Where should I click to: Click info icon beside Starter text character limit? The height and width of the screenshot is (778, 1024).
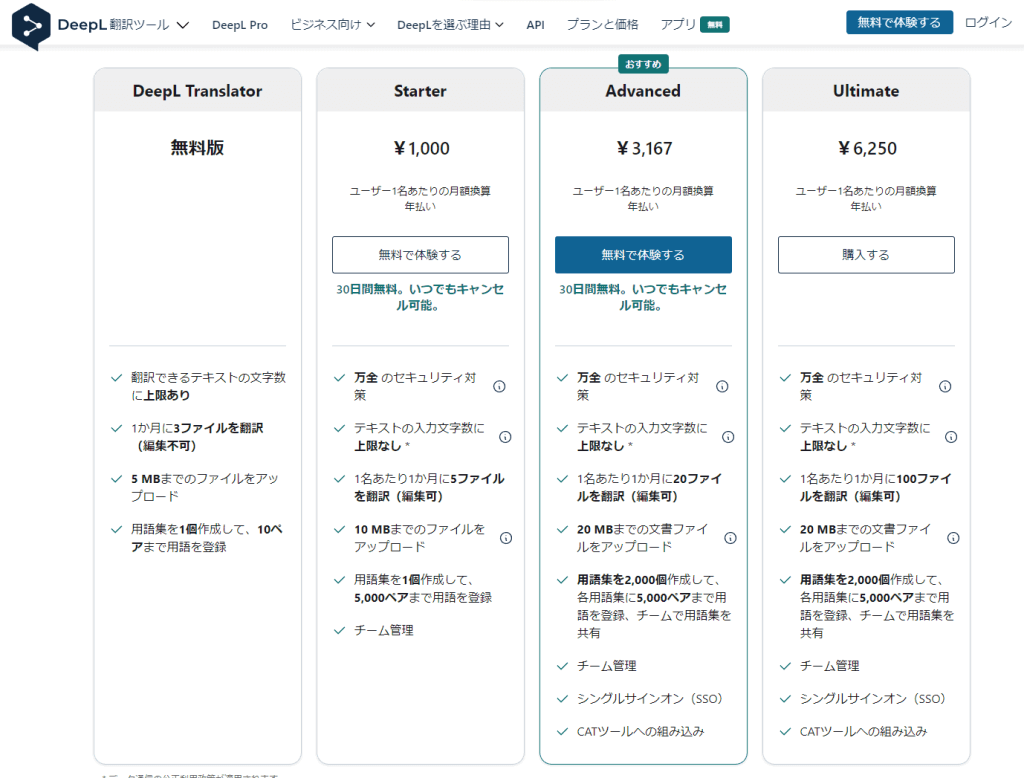coord(505,436)
